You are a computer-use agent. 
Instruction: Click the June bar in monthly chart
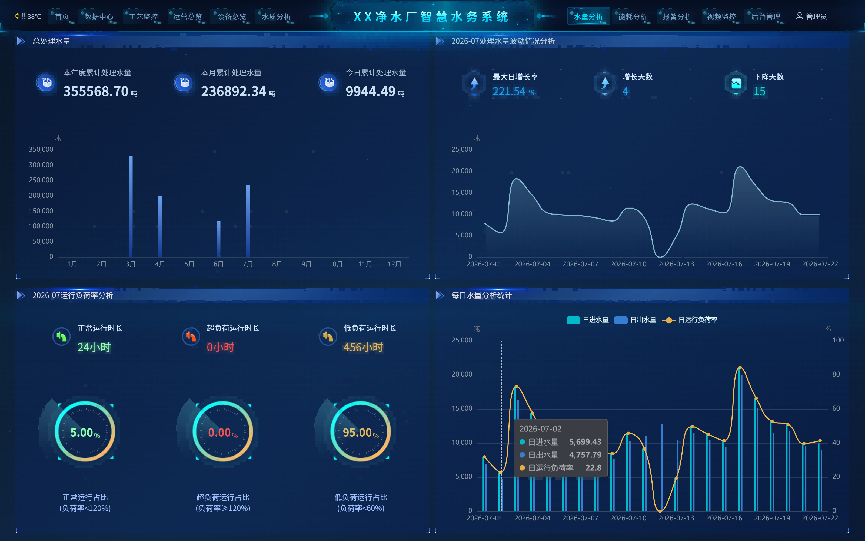pyautogui.click(x=219, y=239)
